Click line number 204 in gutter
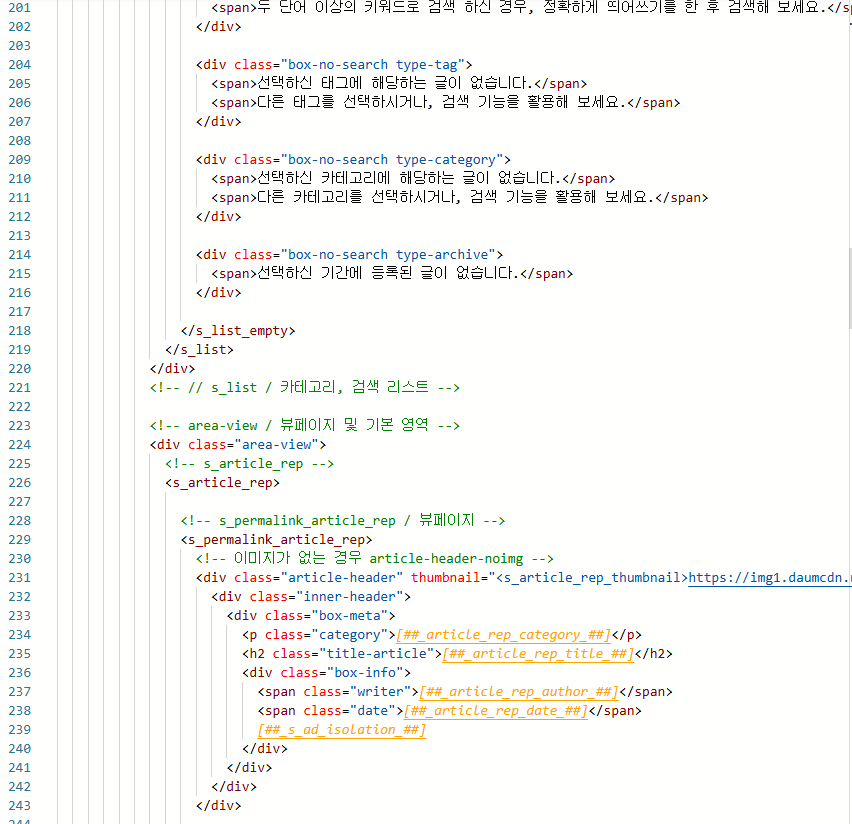852x824 pixels. click(20, 65)
